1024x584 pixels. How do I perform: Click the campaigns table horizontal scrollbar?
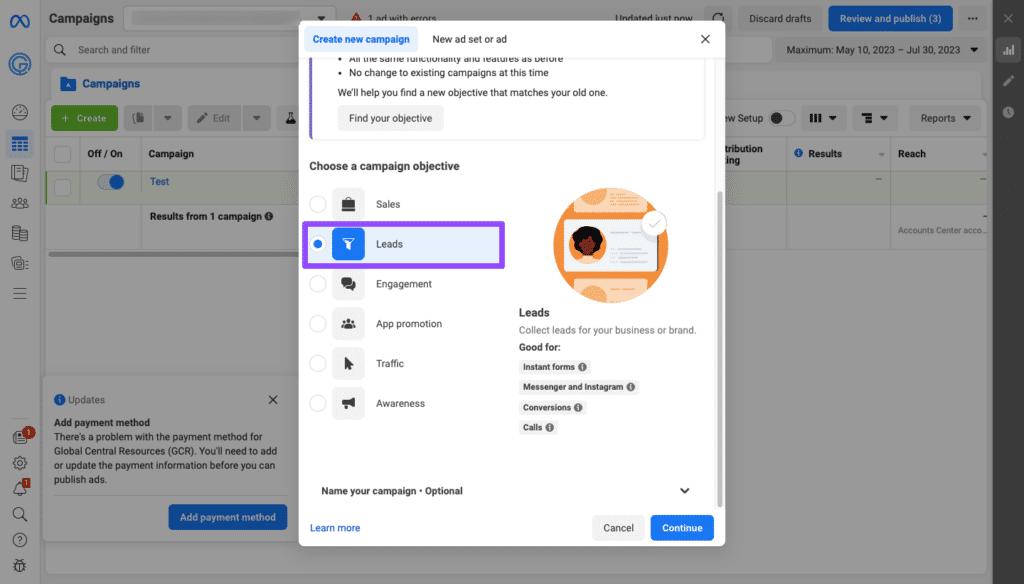click(173, 254)
